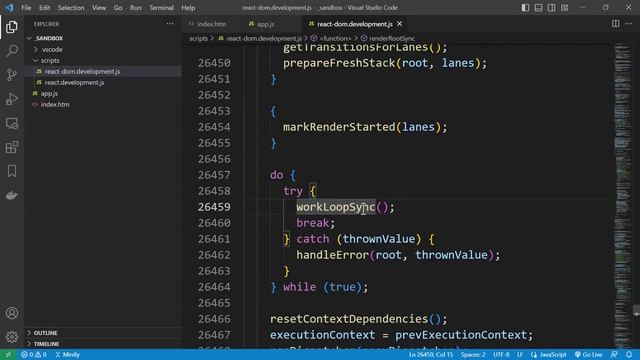Click the feedback icon in status bar

pos(614,355)
